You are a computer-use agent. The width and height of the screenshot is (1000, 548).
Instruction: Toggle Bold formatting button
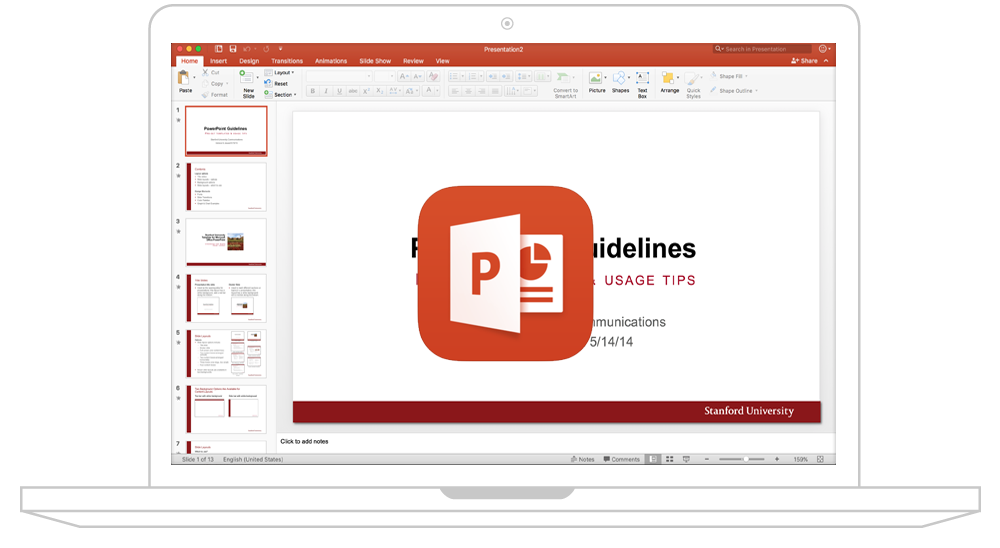[312, 91]
